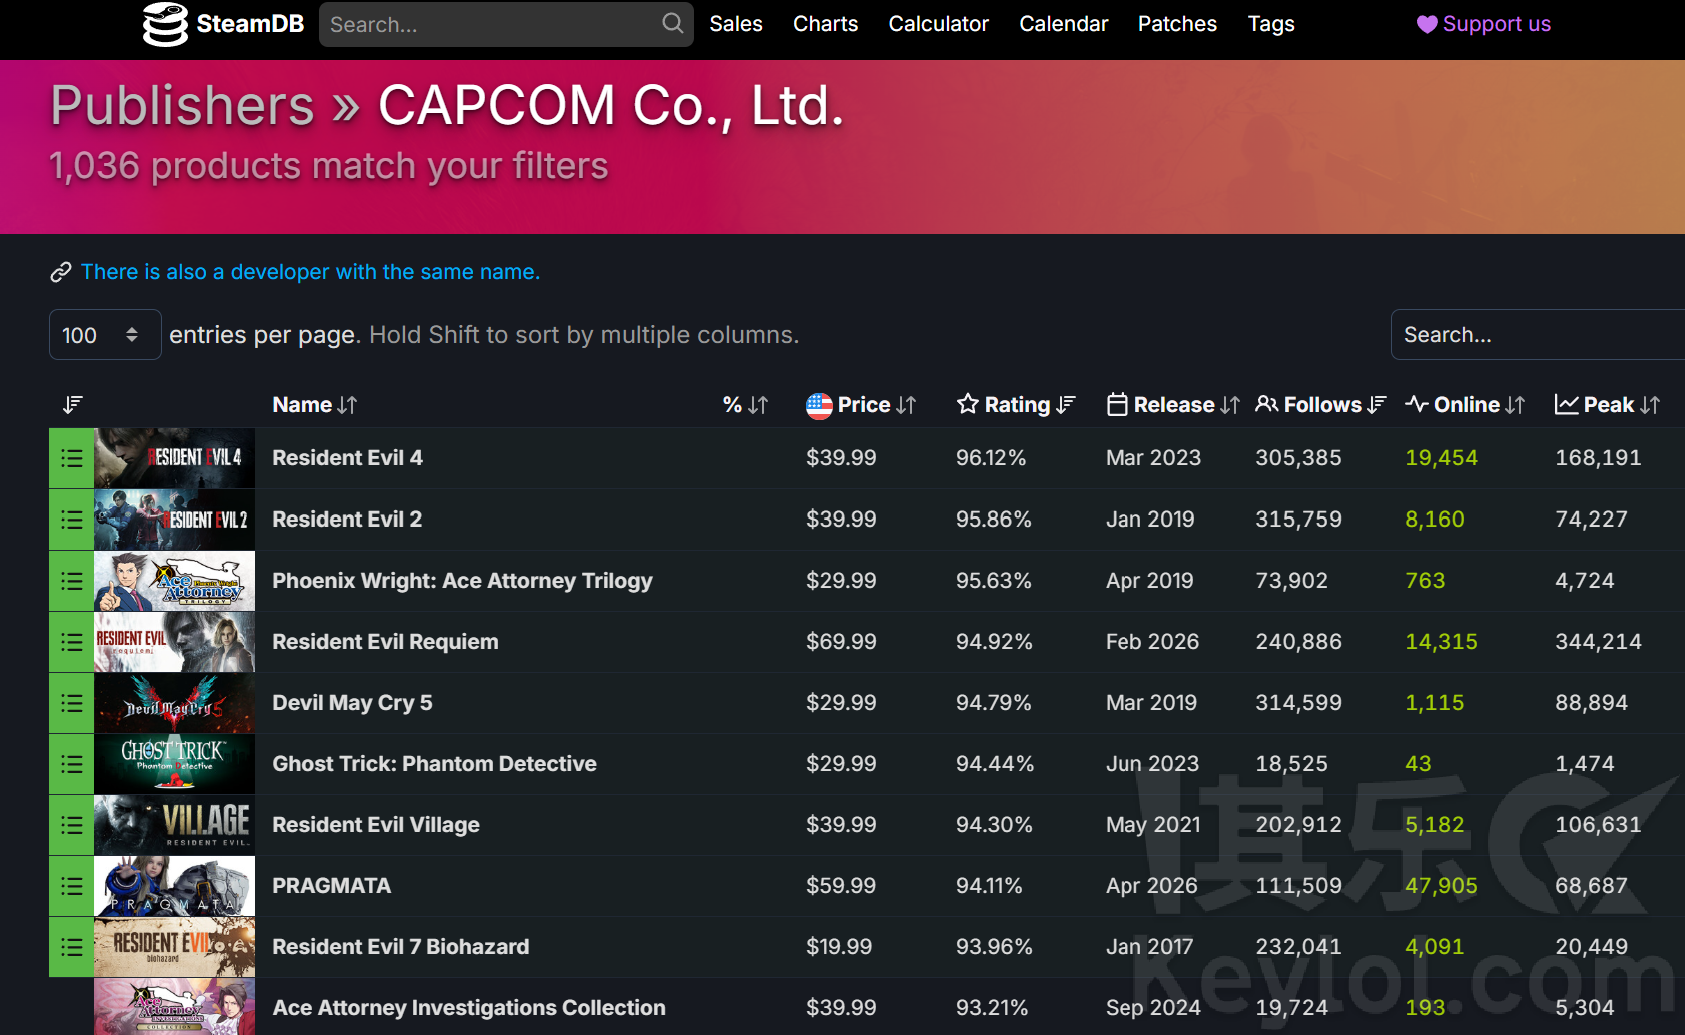Viewport: 1685px width, 1035px height.
Task: Click the first column sort icon in header
Action: pos(72,404)
